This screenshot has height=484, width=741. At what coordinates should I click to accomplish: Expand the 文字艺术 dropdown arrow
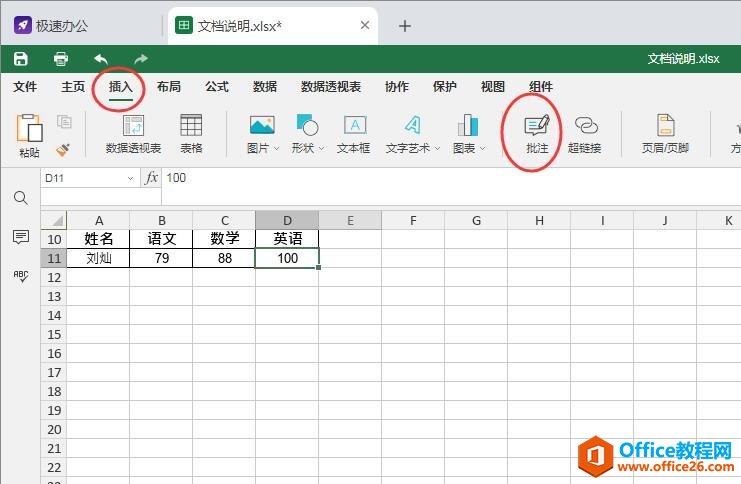[x=438, y=148]
